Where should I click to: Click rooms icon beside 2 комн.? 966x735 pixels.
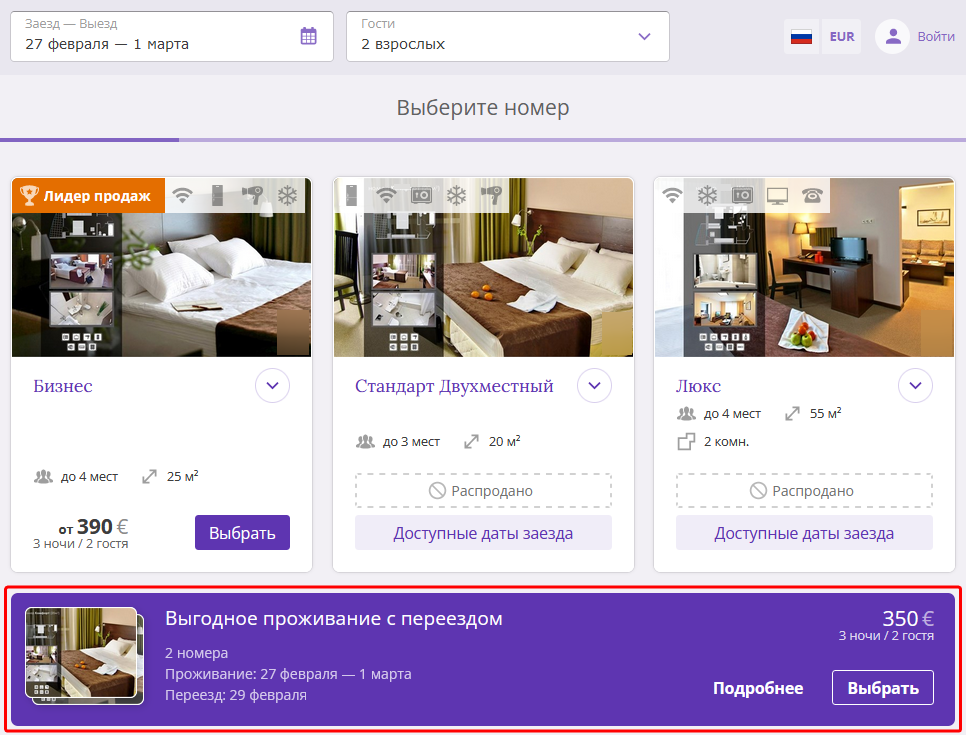pyautogui.click(x=686, y=442)
